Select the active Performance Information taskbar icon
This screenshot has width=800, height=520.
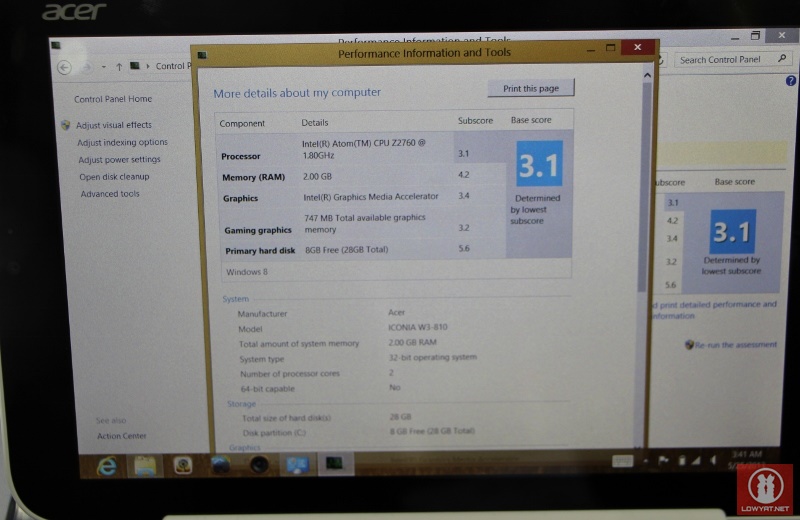tap(335, 463)
